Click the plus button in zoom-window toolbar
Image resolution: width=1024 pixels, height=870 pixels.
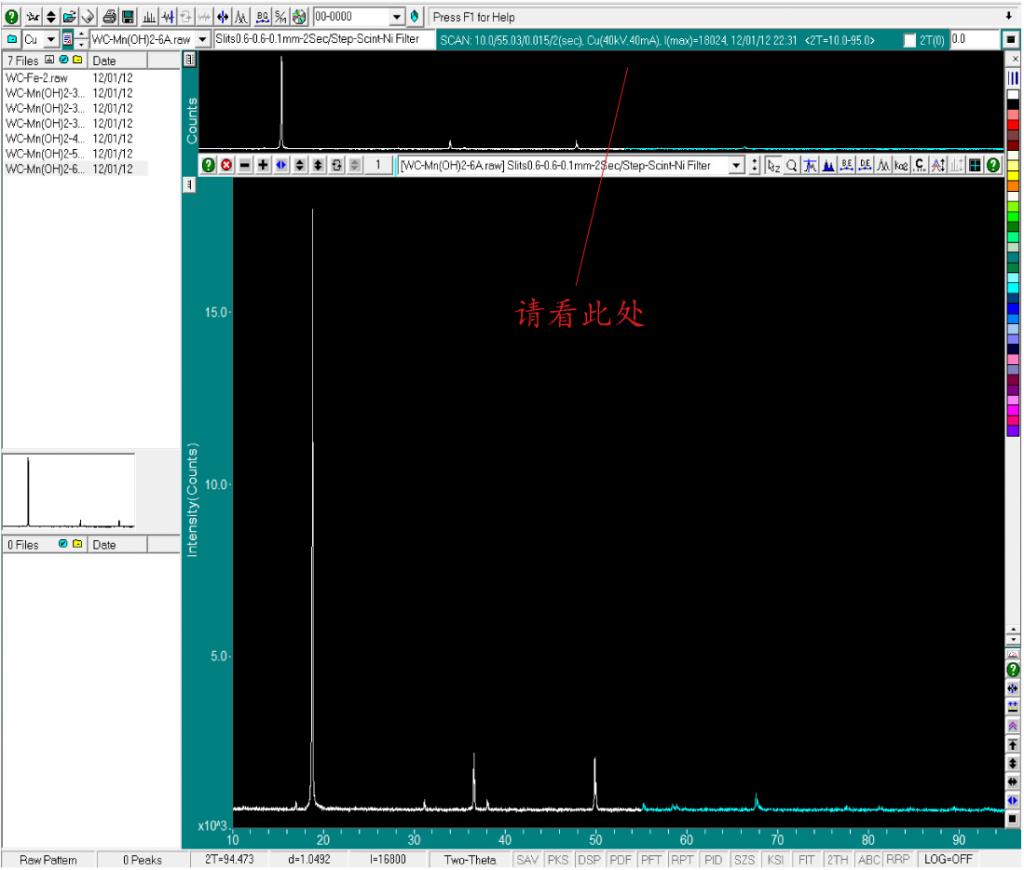click(x=263, y=165)
